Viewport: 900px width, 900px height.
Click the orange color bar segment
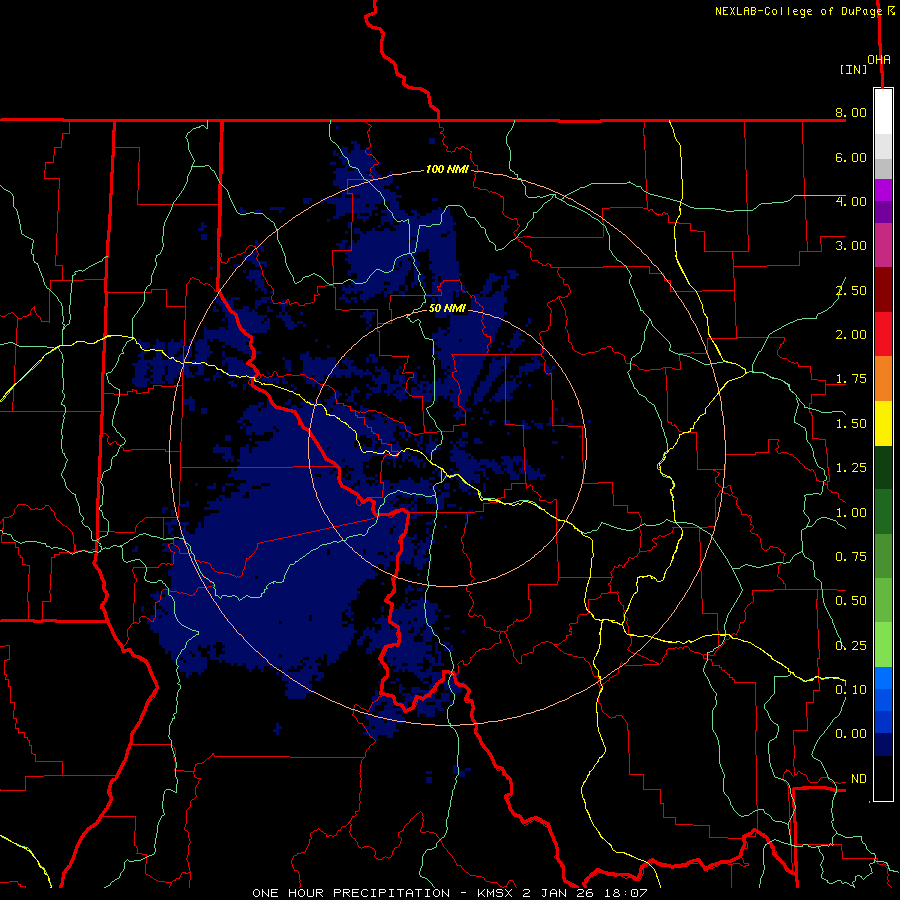click(x=883, y=378)
